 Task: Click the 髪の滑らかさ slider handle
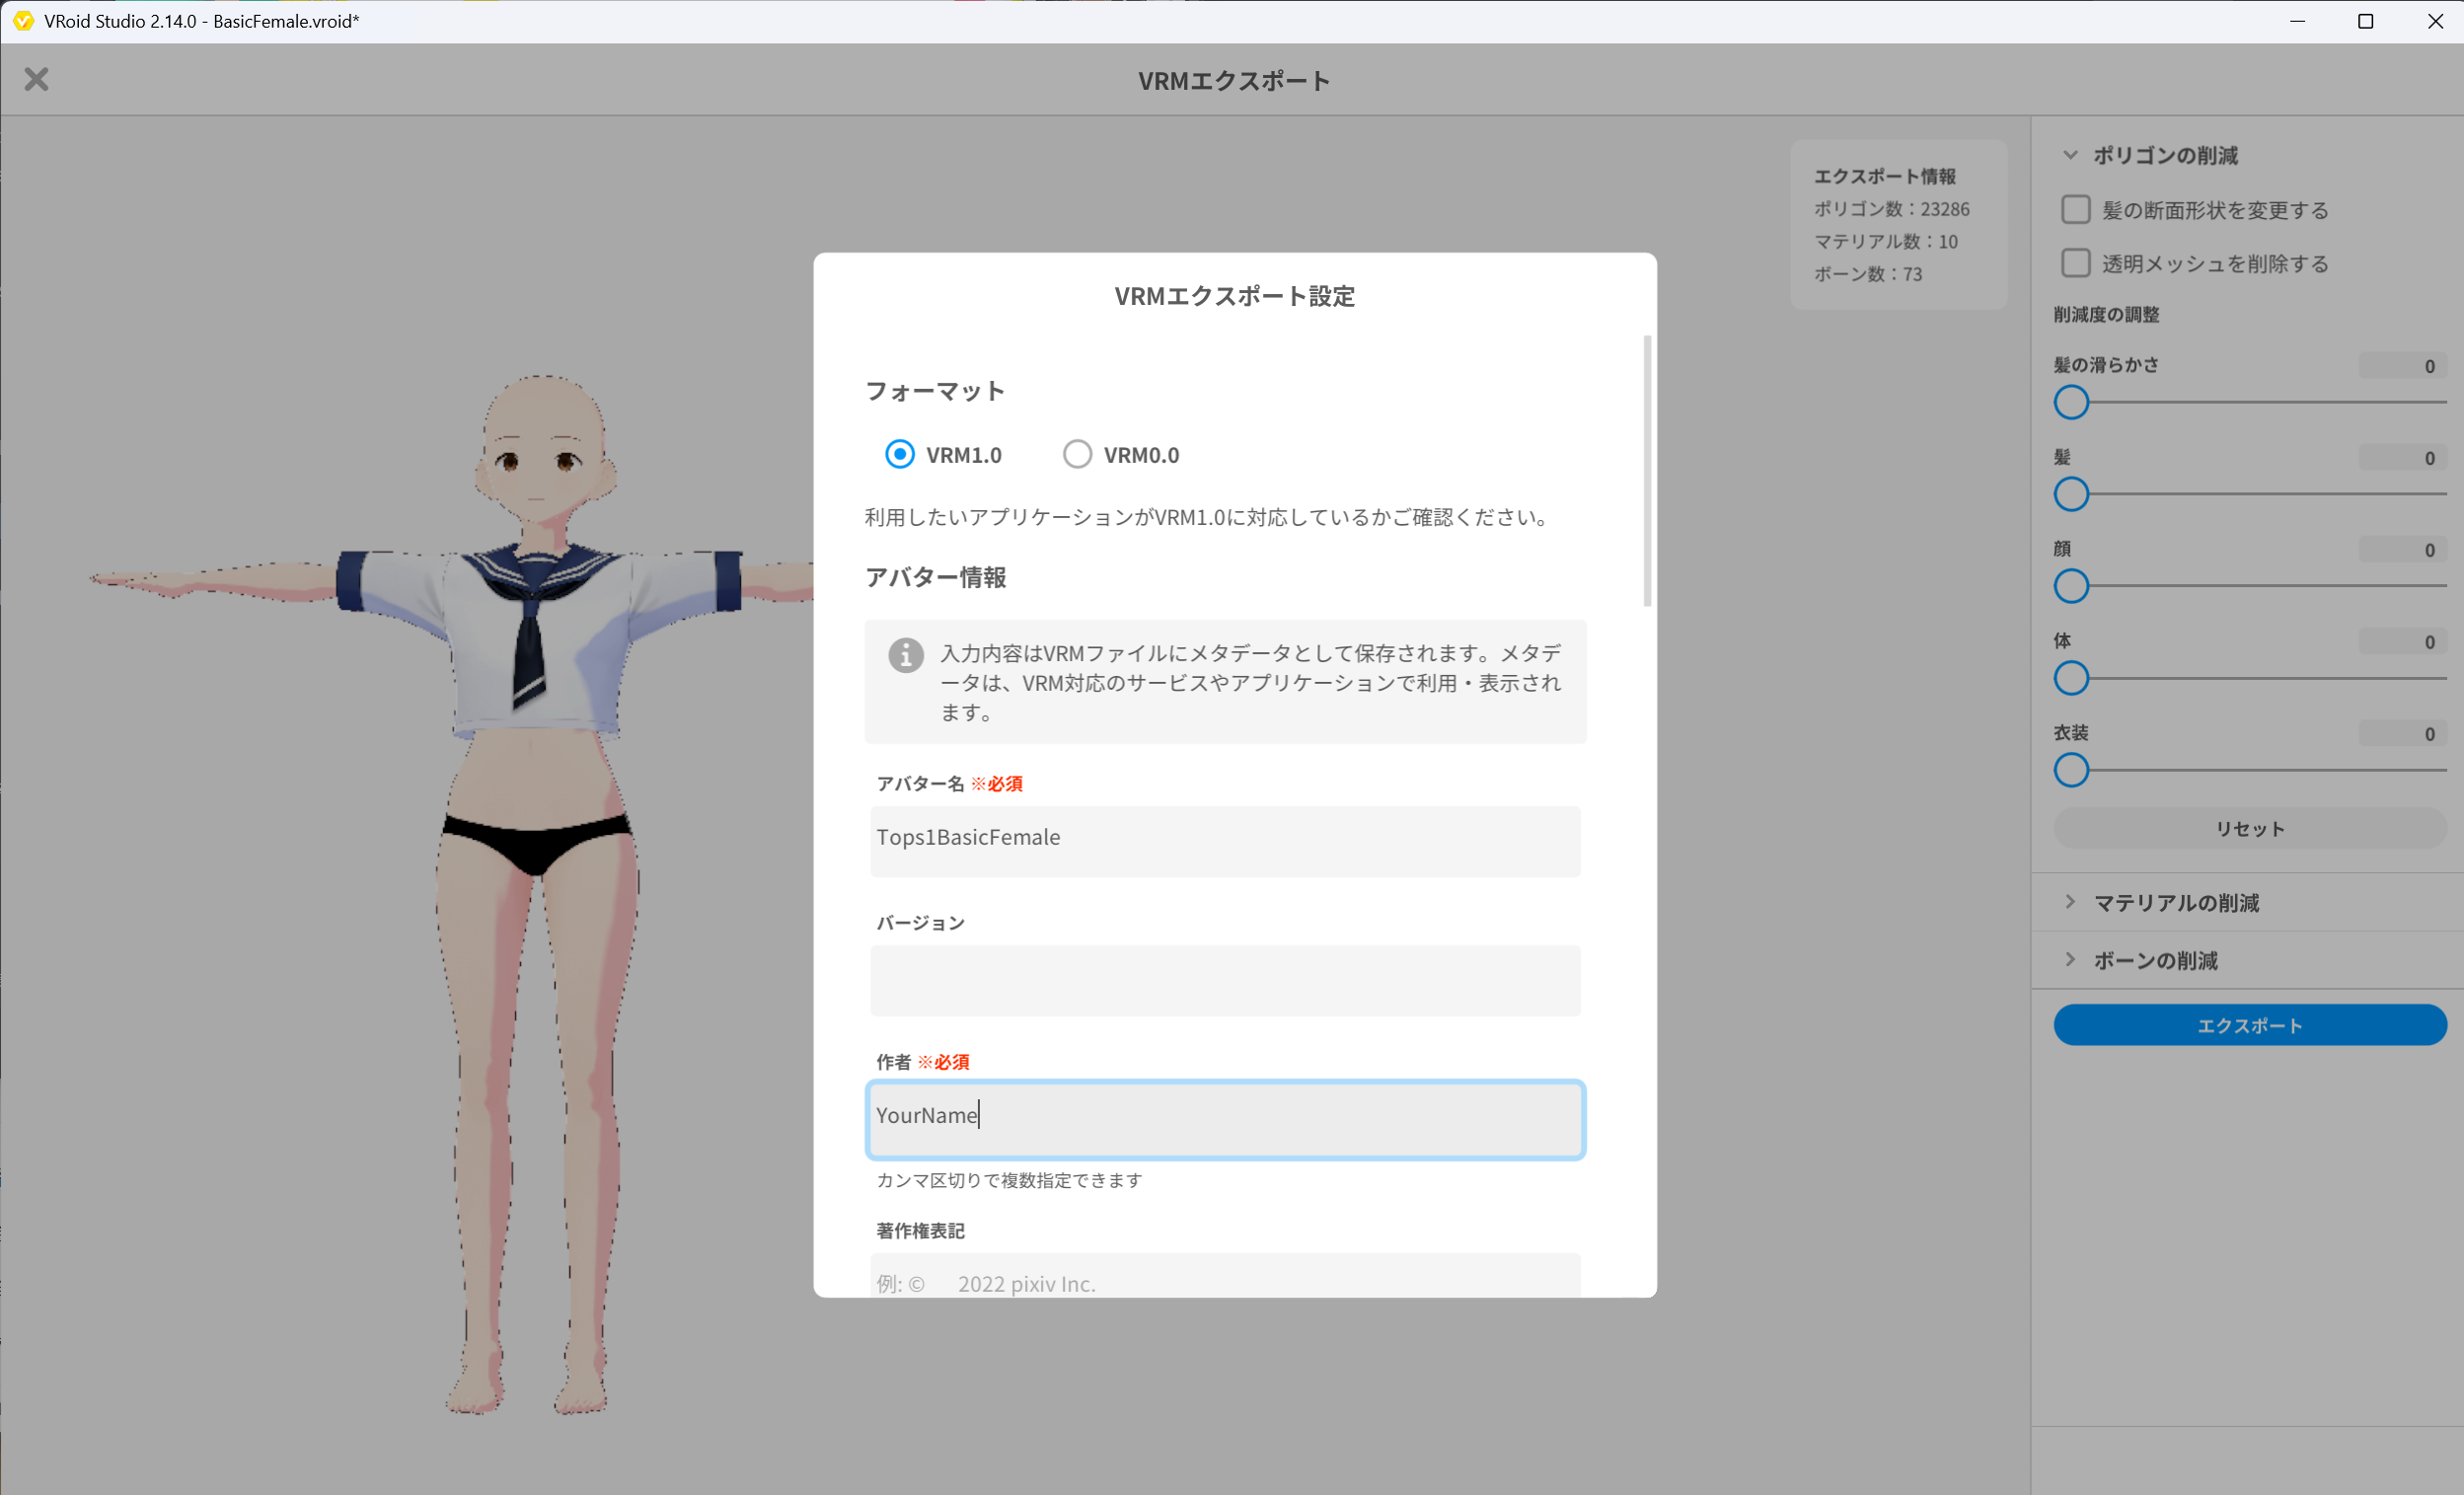(2071, 403)
